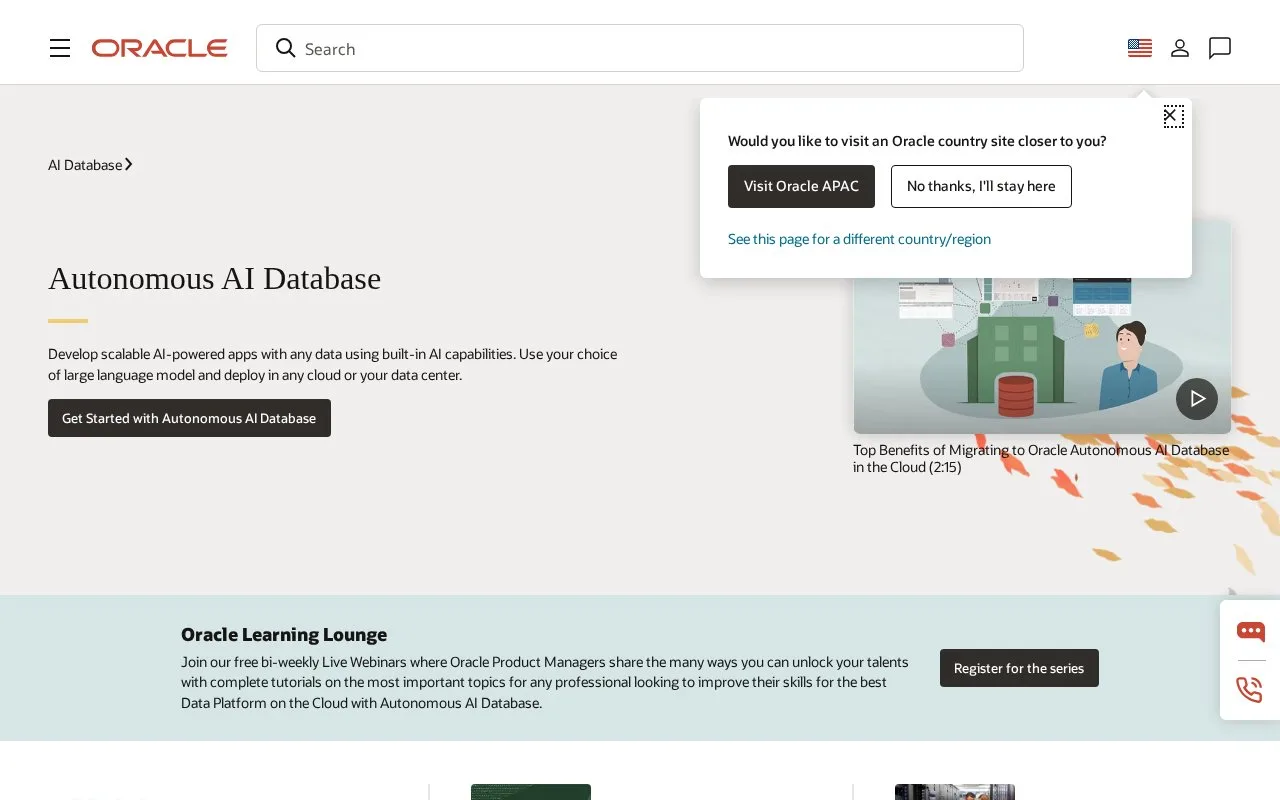Viewport: 1280px width, 800px height.
Task: Open the hamburger navigation menu
Action: click(x=60, y=48)
